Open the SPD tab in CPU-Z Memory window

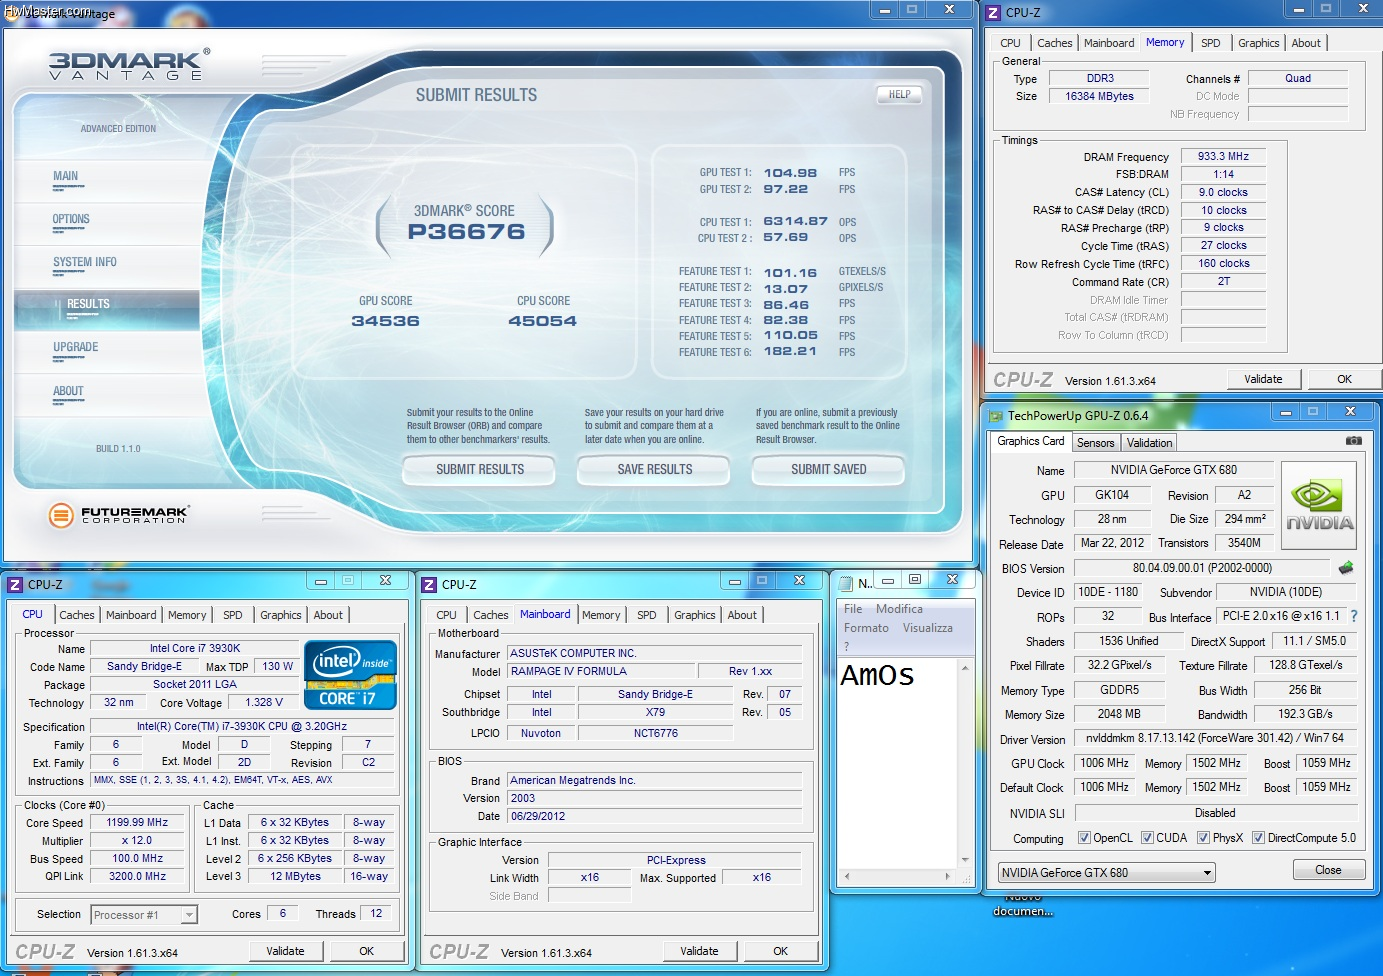tap(1210, 43)
